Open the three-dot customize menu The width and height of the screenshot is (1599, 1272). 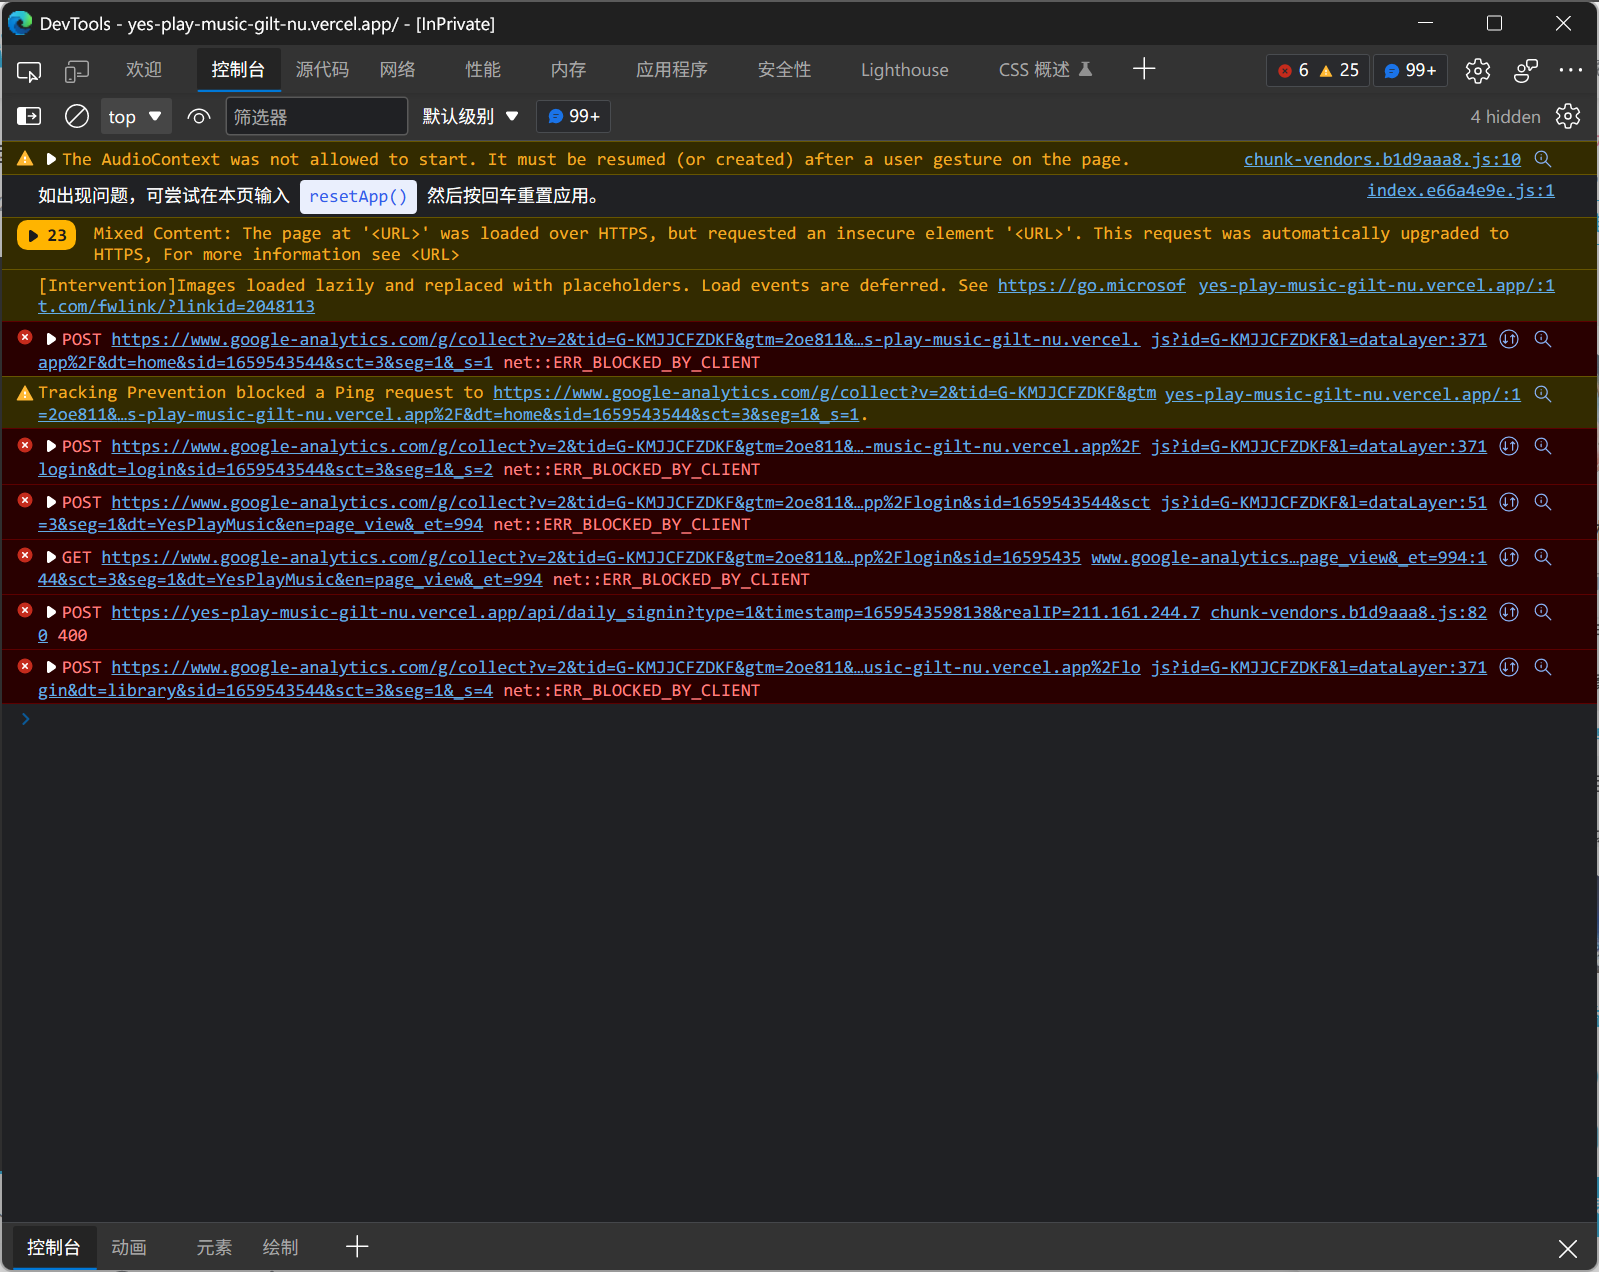click(x=1571, y=70)
